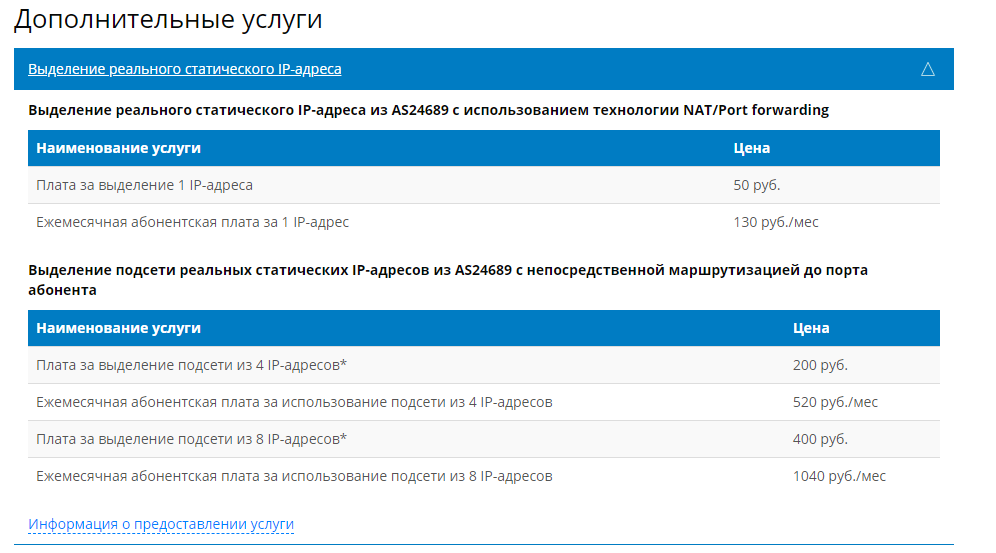Click "Наименование услуги" header in second table
Viewport: 996px width, 553px height.
(118, 328)
